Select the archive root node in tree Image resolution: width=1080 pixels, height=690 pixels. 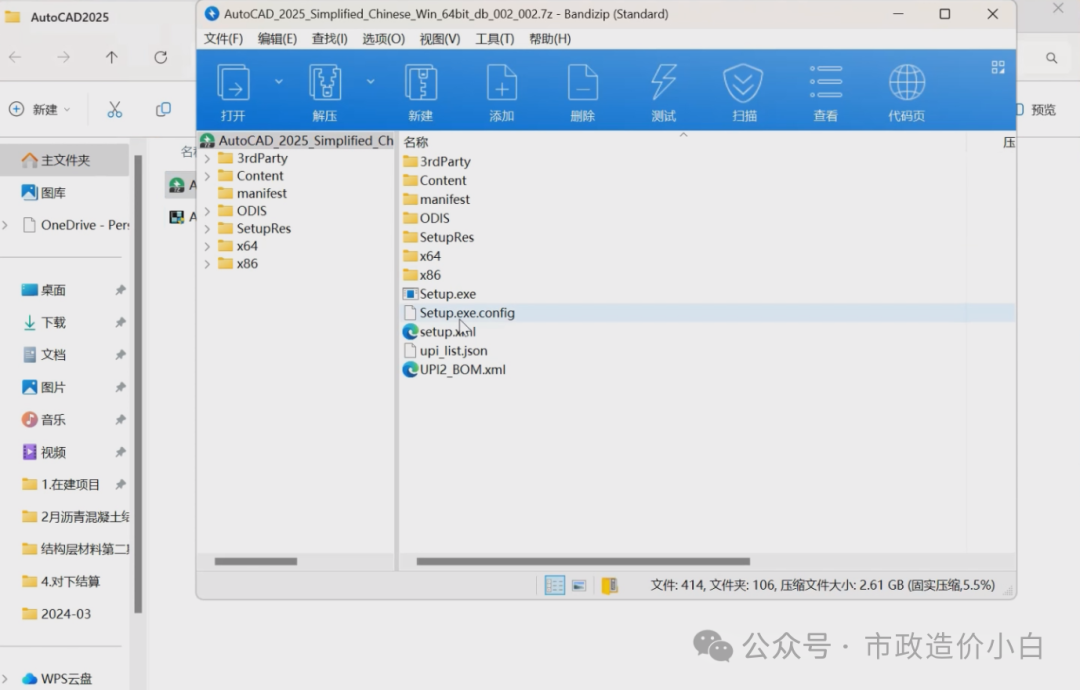297,140
